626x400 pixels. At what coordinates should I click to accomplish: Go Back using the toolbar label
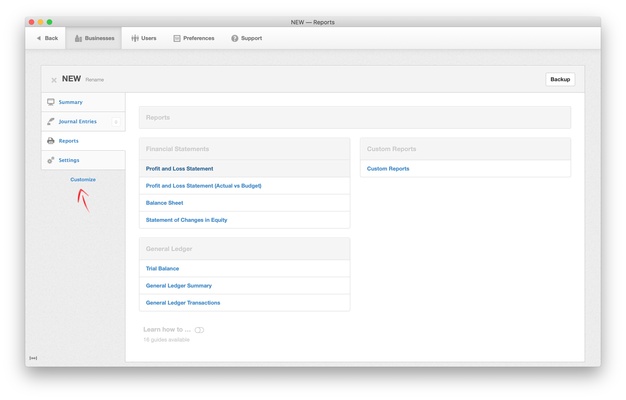(x=51, y=38)
